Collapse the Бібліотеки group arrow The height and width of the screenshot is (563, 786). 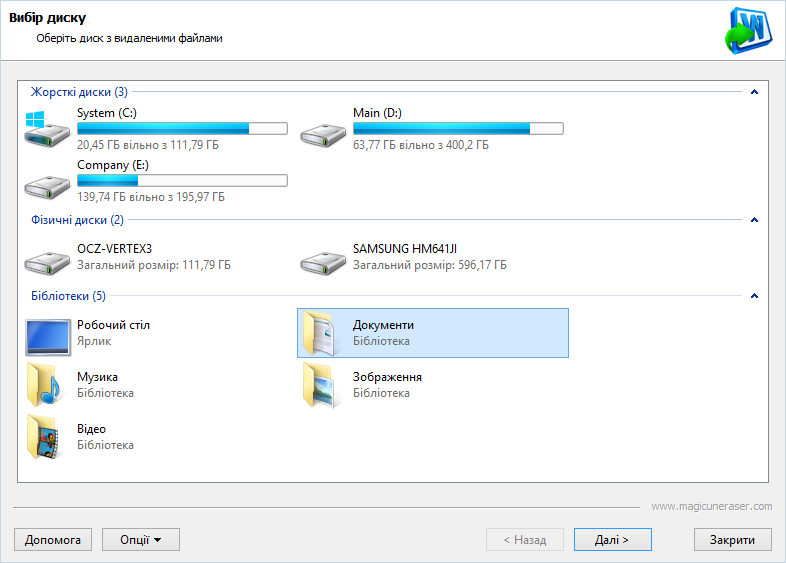click(754, 296)
